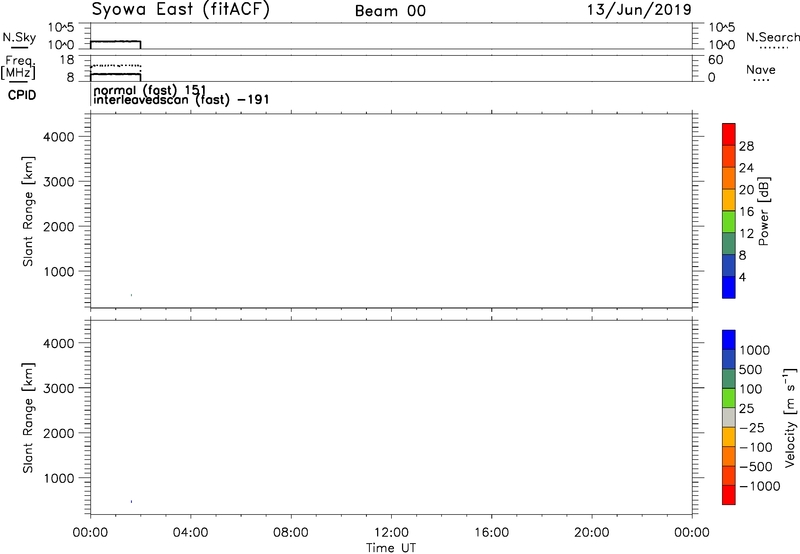Click 'Slant Range [km]' label of velocity panel
800x554 pixels.
point(28,418)
